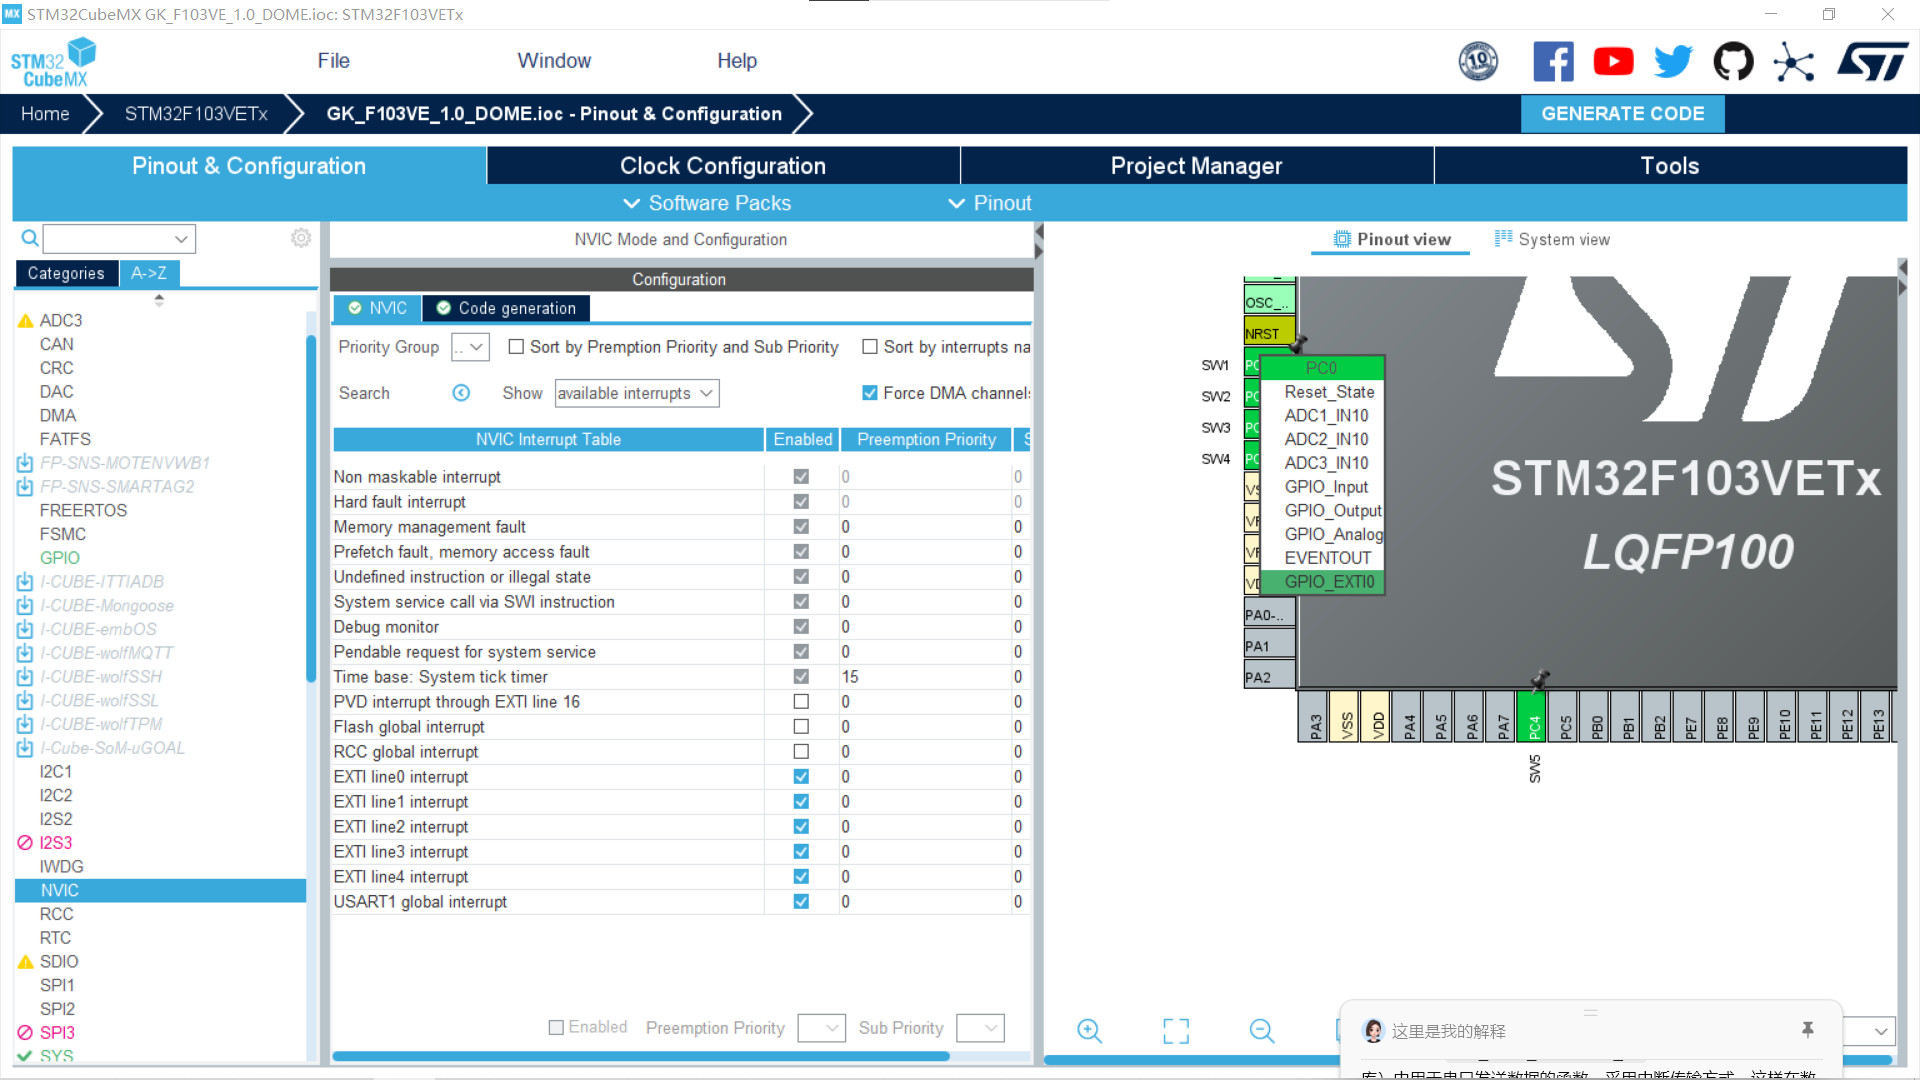Click the zoom in magnifier icon

click(x=1089, y=1031)
